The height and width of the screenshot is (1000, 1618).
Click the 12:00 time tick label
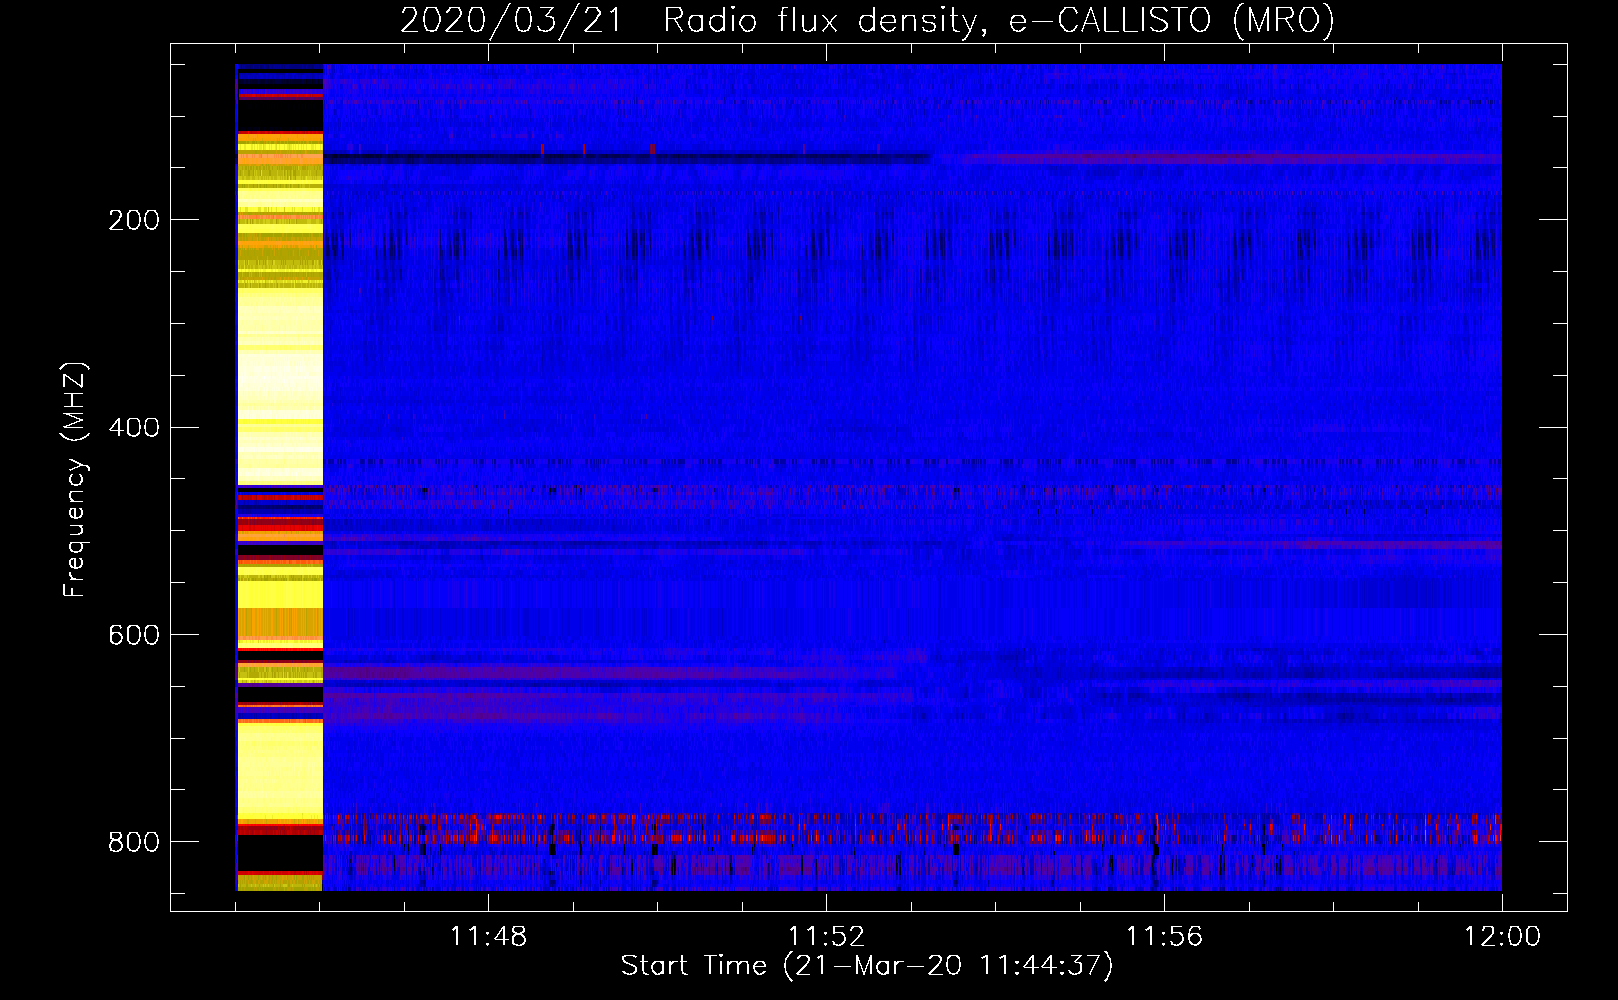click(1502, 937)
